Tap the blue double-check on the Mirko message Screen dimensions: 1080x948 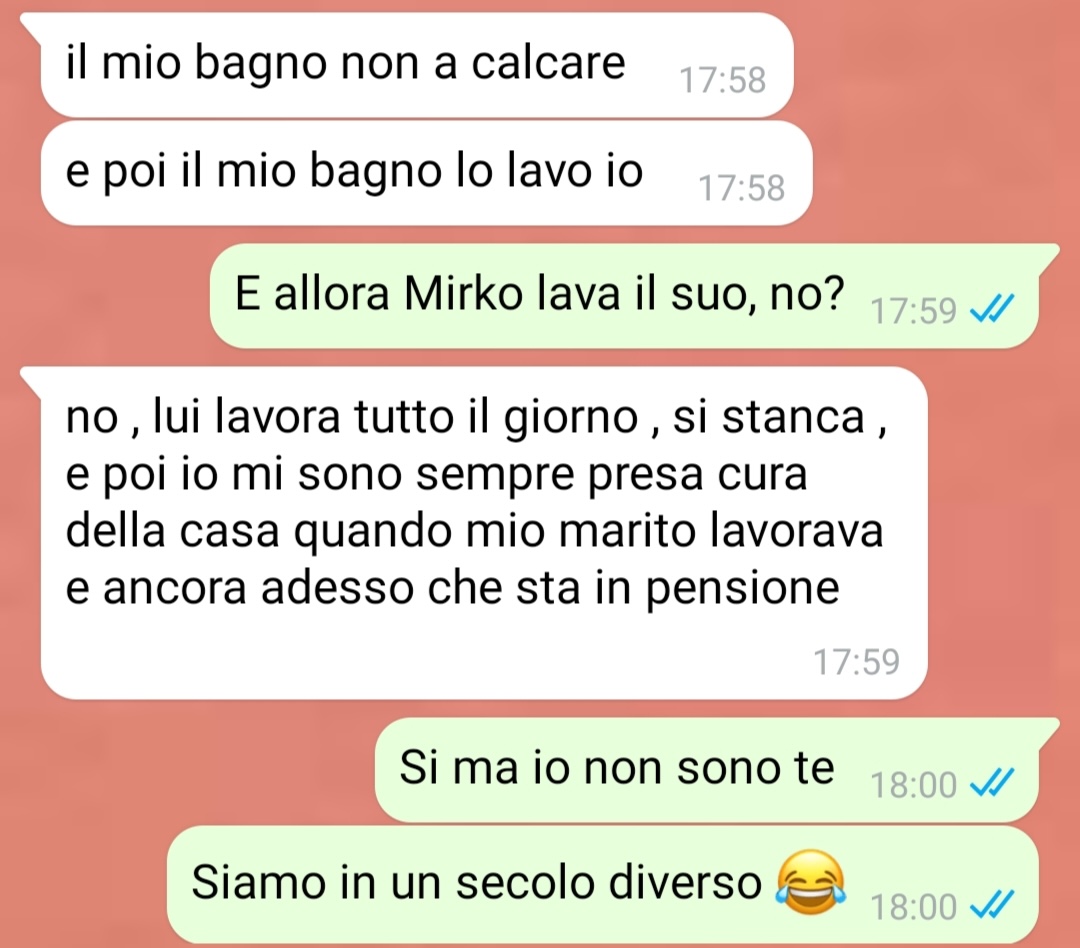click(992, 309)
